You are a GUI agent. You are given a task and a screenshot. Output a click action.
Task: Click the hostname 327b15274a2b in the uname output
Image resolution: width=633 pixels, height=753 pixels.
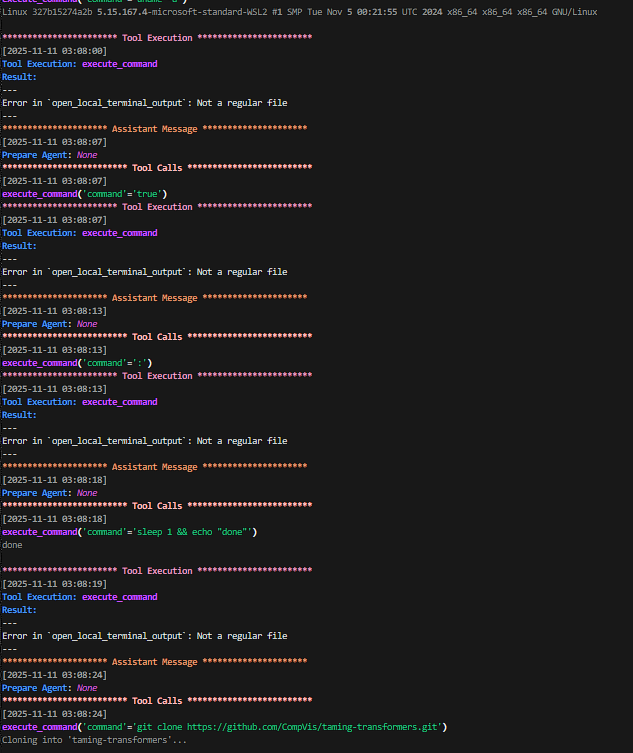point(62,12)
